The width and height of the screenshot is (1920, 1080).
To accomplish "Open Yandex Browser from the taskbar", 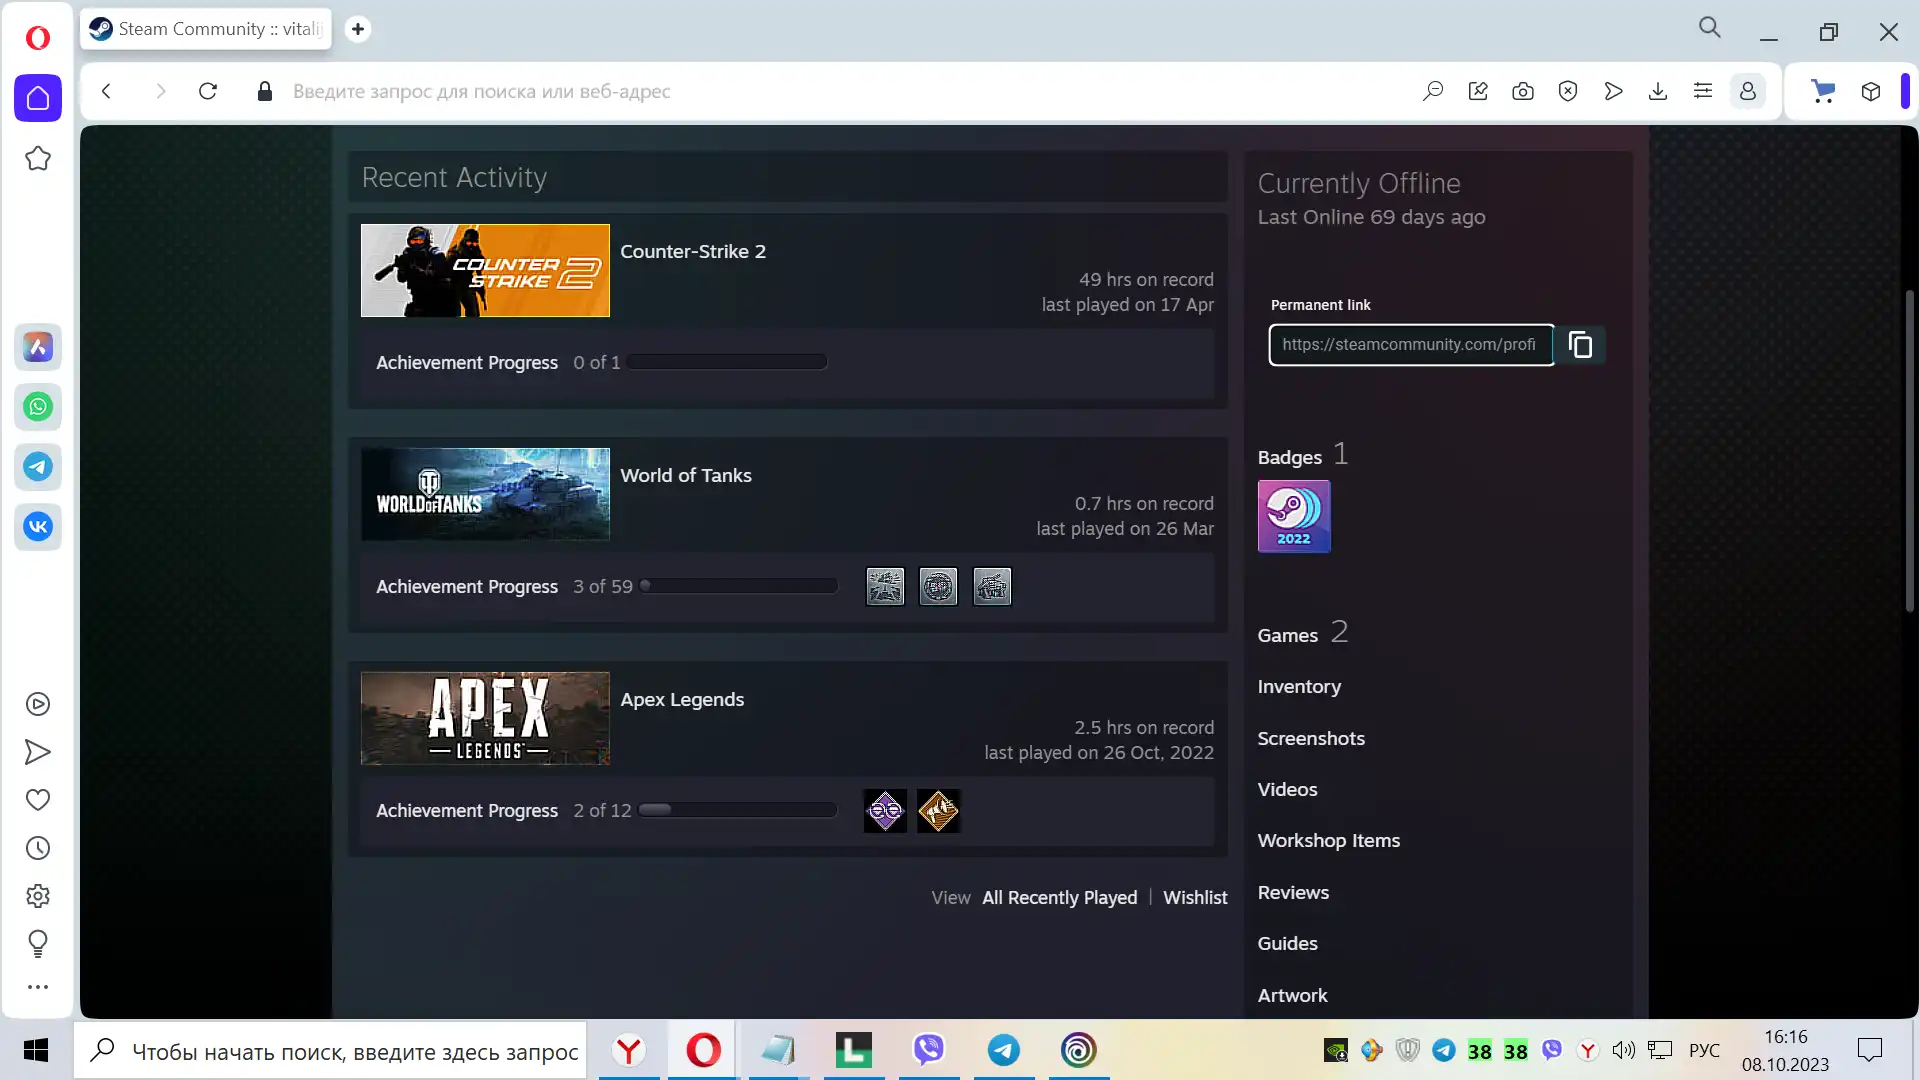I will point(629,1050).
